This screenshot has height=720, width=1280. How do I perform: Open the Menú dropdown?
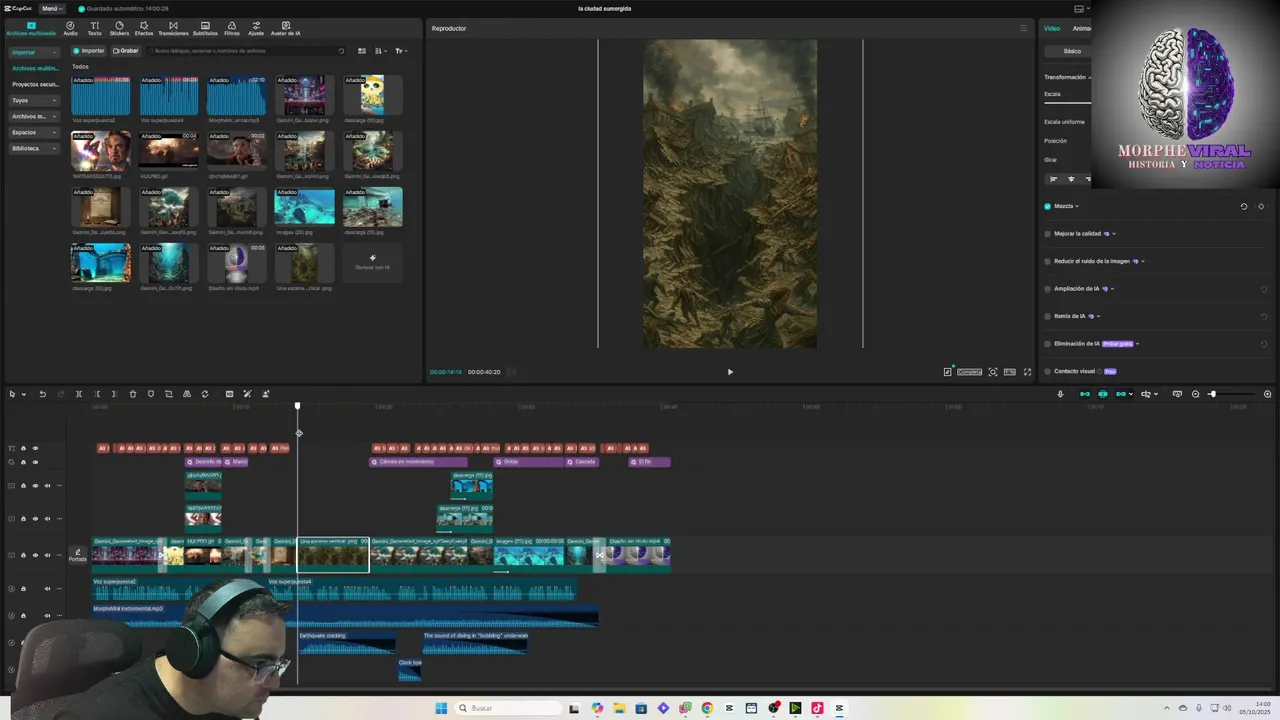pos(50,8)
